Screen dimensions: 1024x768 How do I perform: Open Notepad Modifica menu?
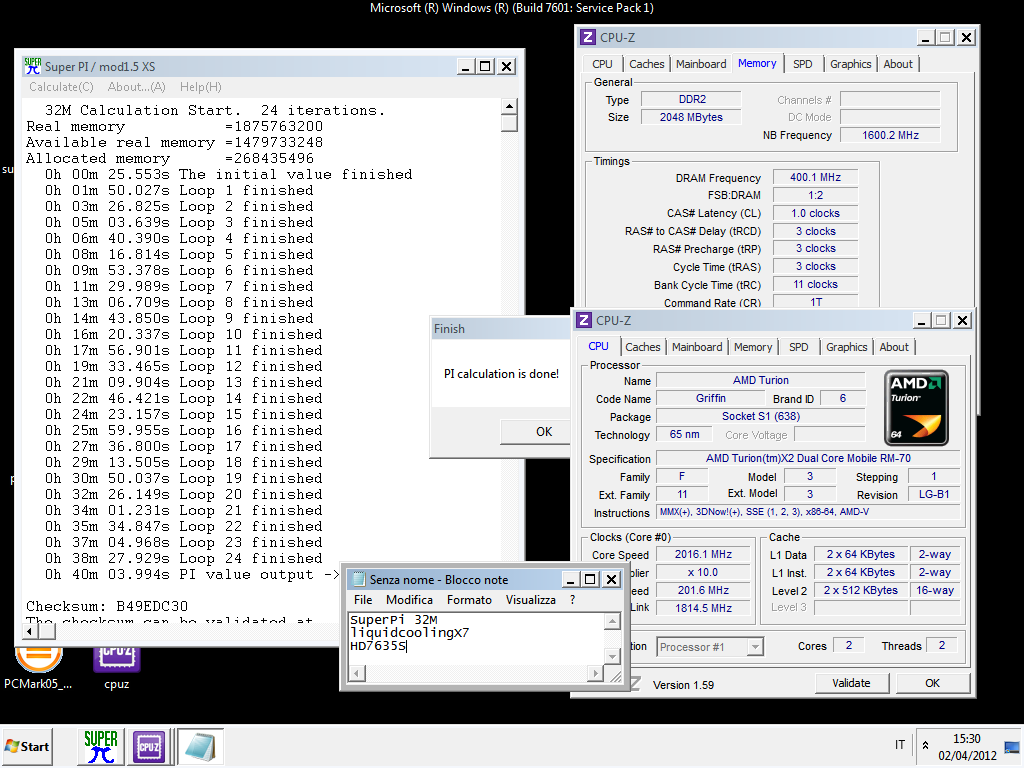[409, 600]
